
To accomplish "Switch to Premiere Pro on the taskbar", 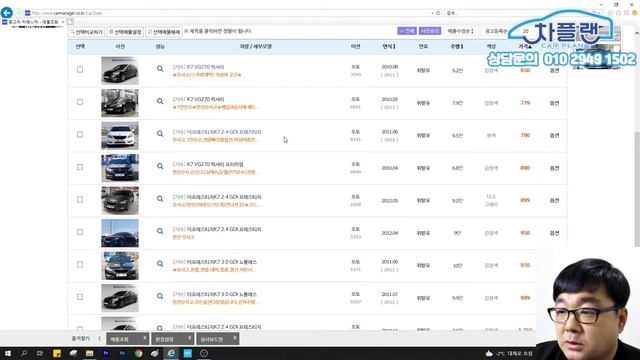I will 106,353.
